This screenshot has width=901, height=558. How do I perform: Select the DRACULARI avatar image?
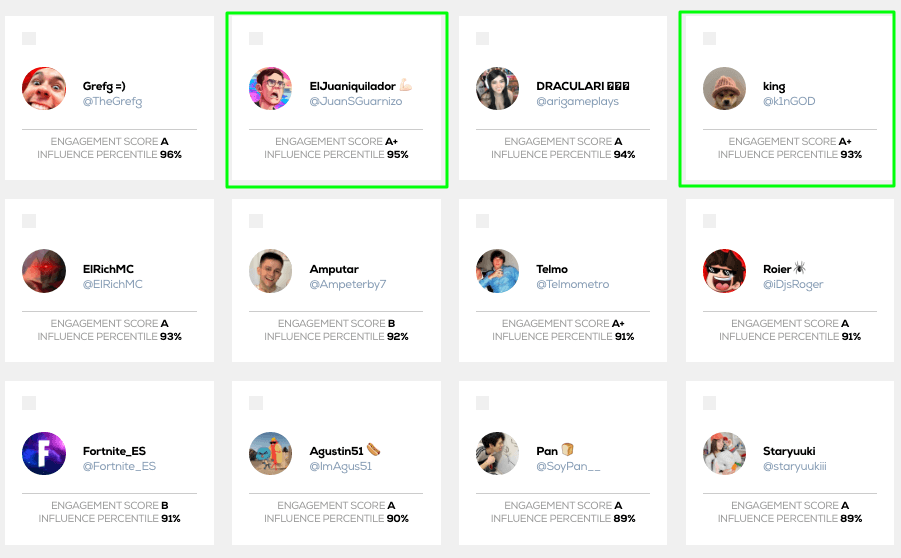498,88
